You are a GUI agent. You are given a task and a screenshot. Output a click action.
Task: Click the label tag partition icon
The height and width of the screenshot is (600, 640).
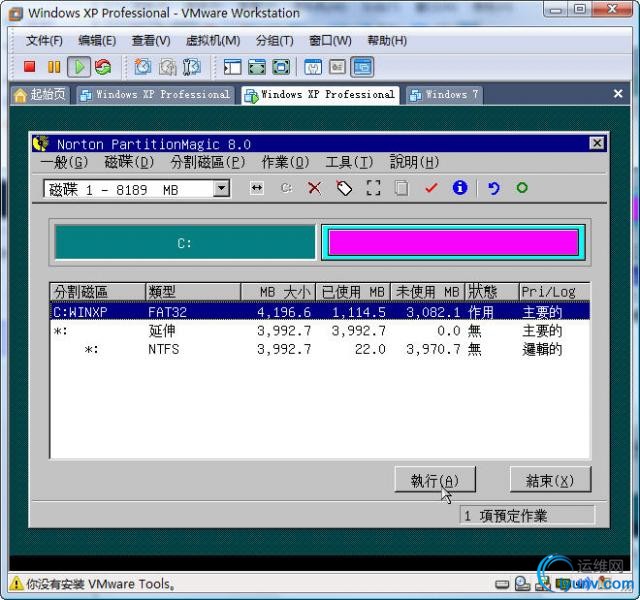tap(344, 188)
